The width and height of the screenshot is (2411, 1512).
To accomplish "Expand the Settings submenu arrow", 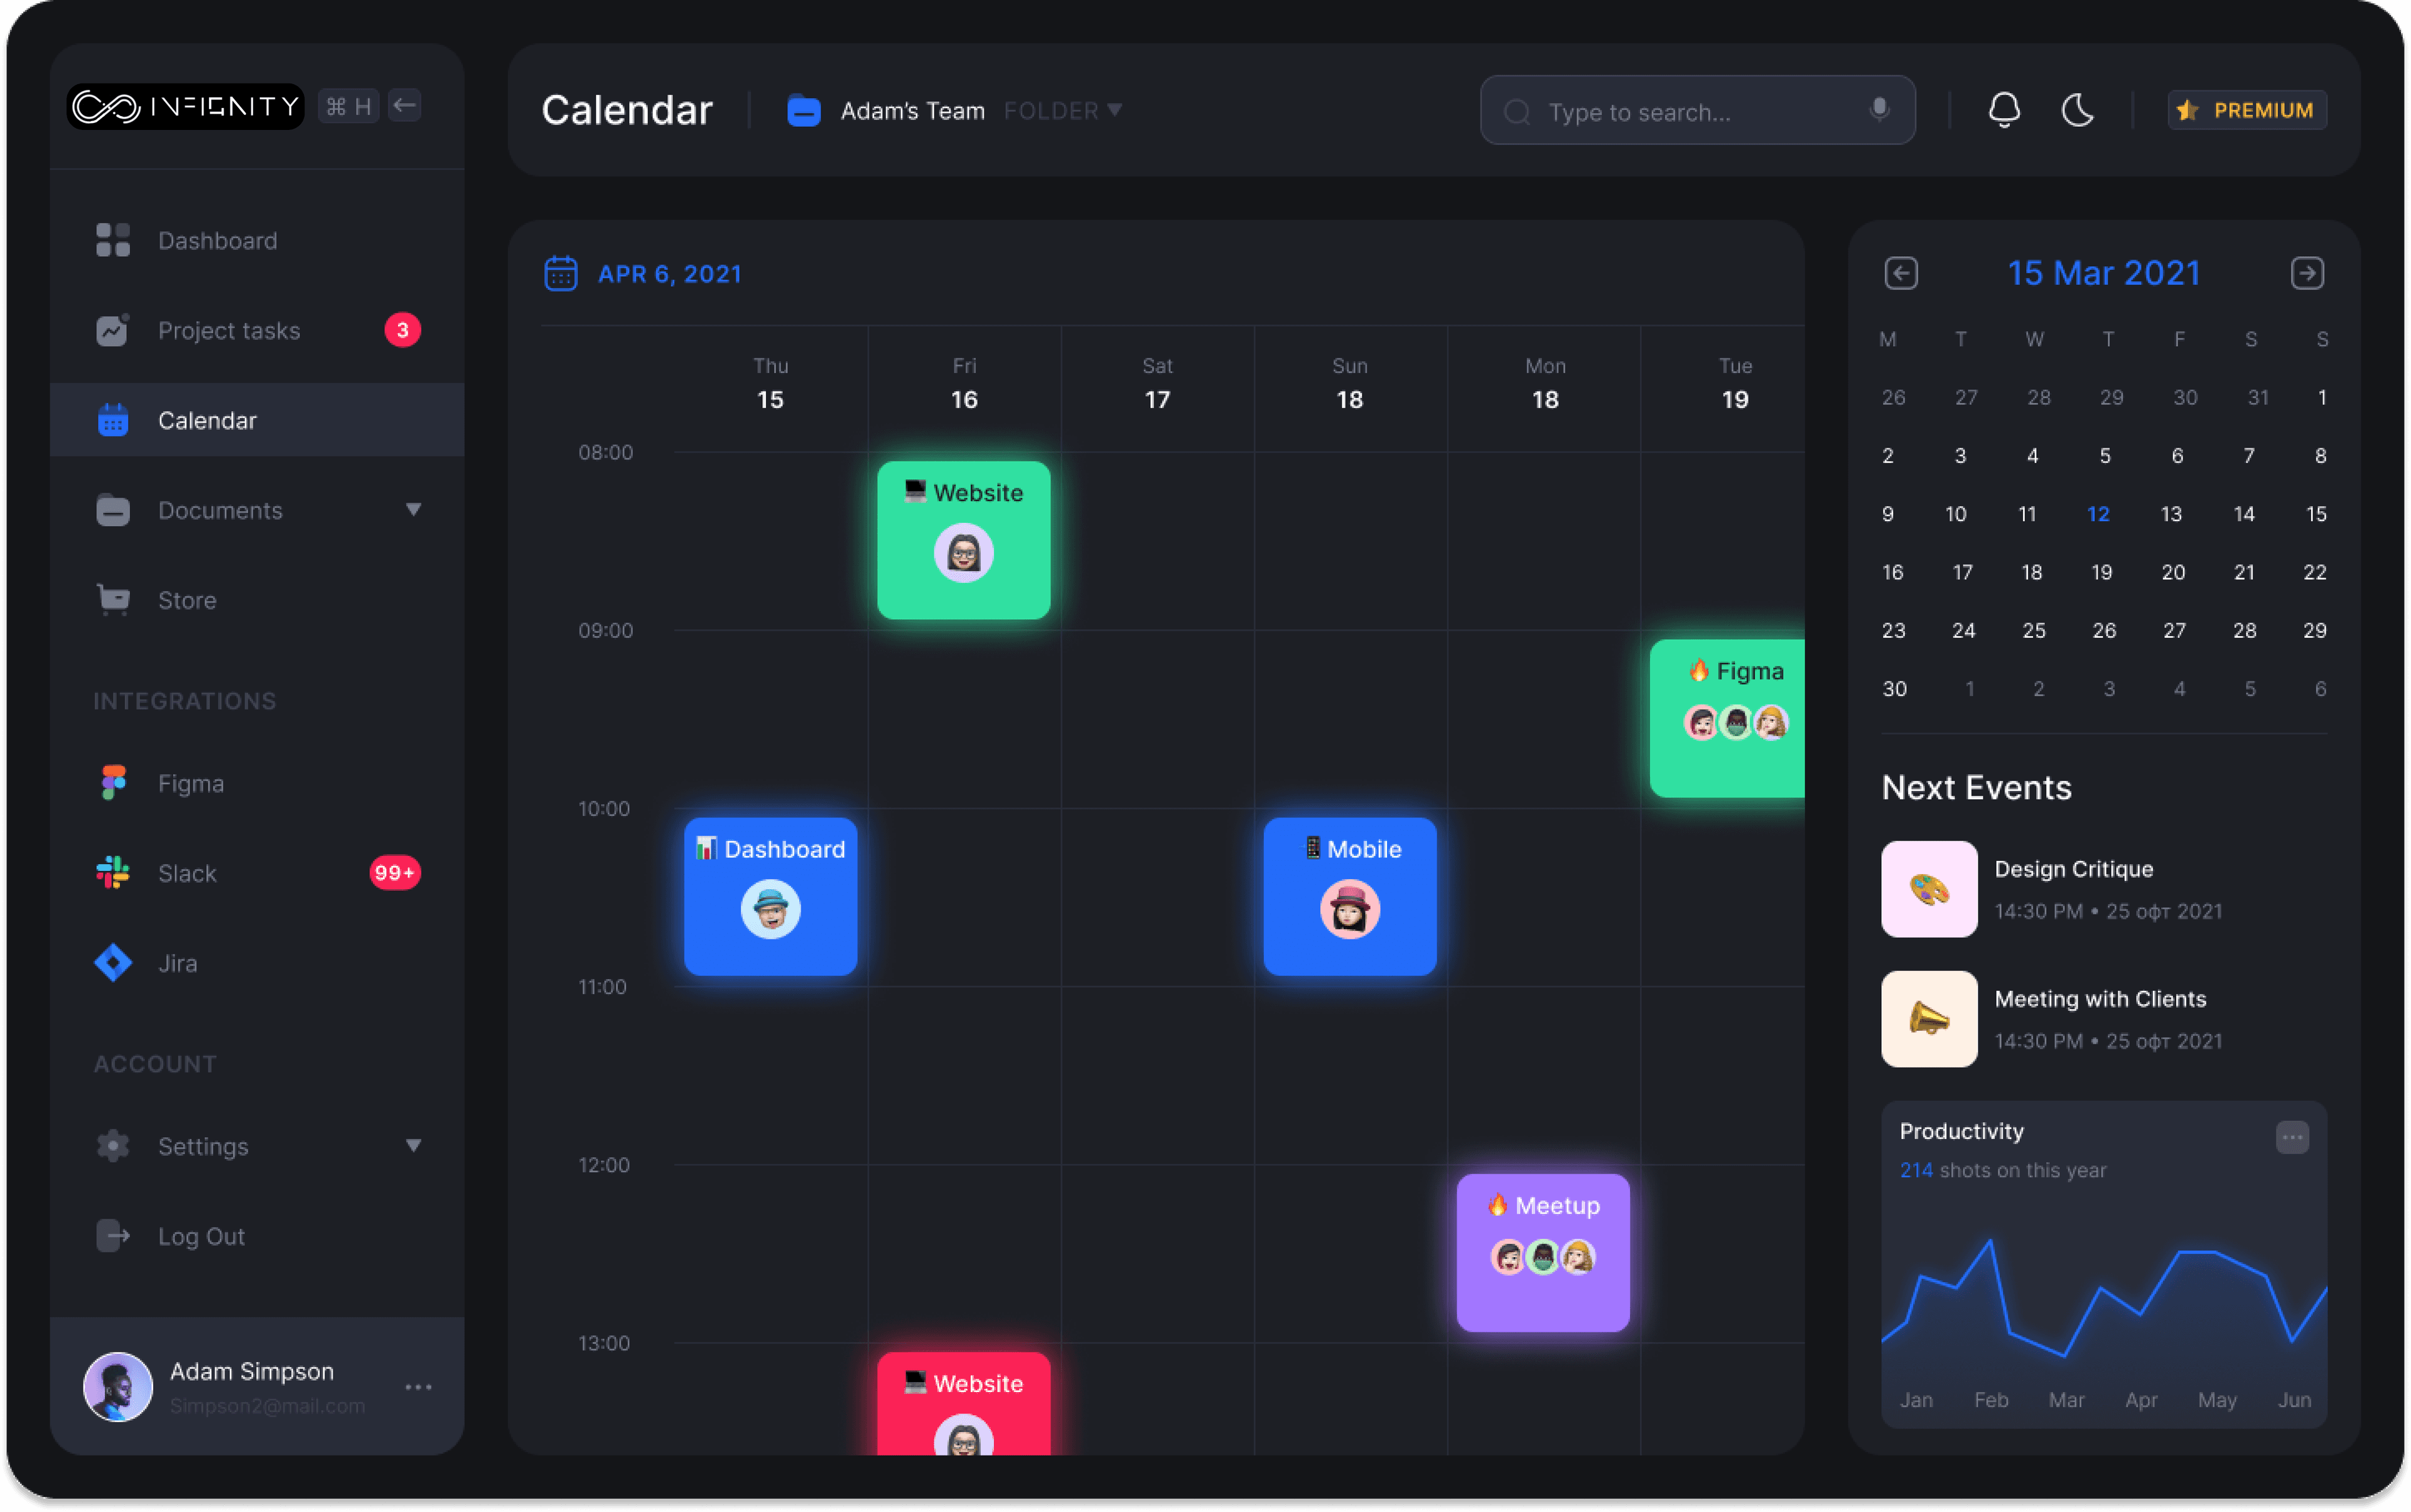I will 413,1146.
